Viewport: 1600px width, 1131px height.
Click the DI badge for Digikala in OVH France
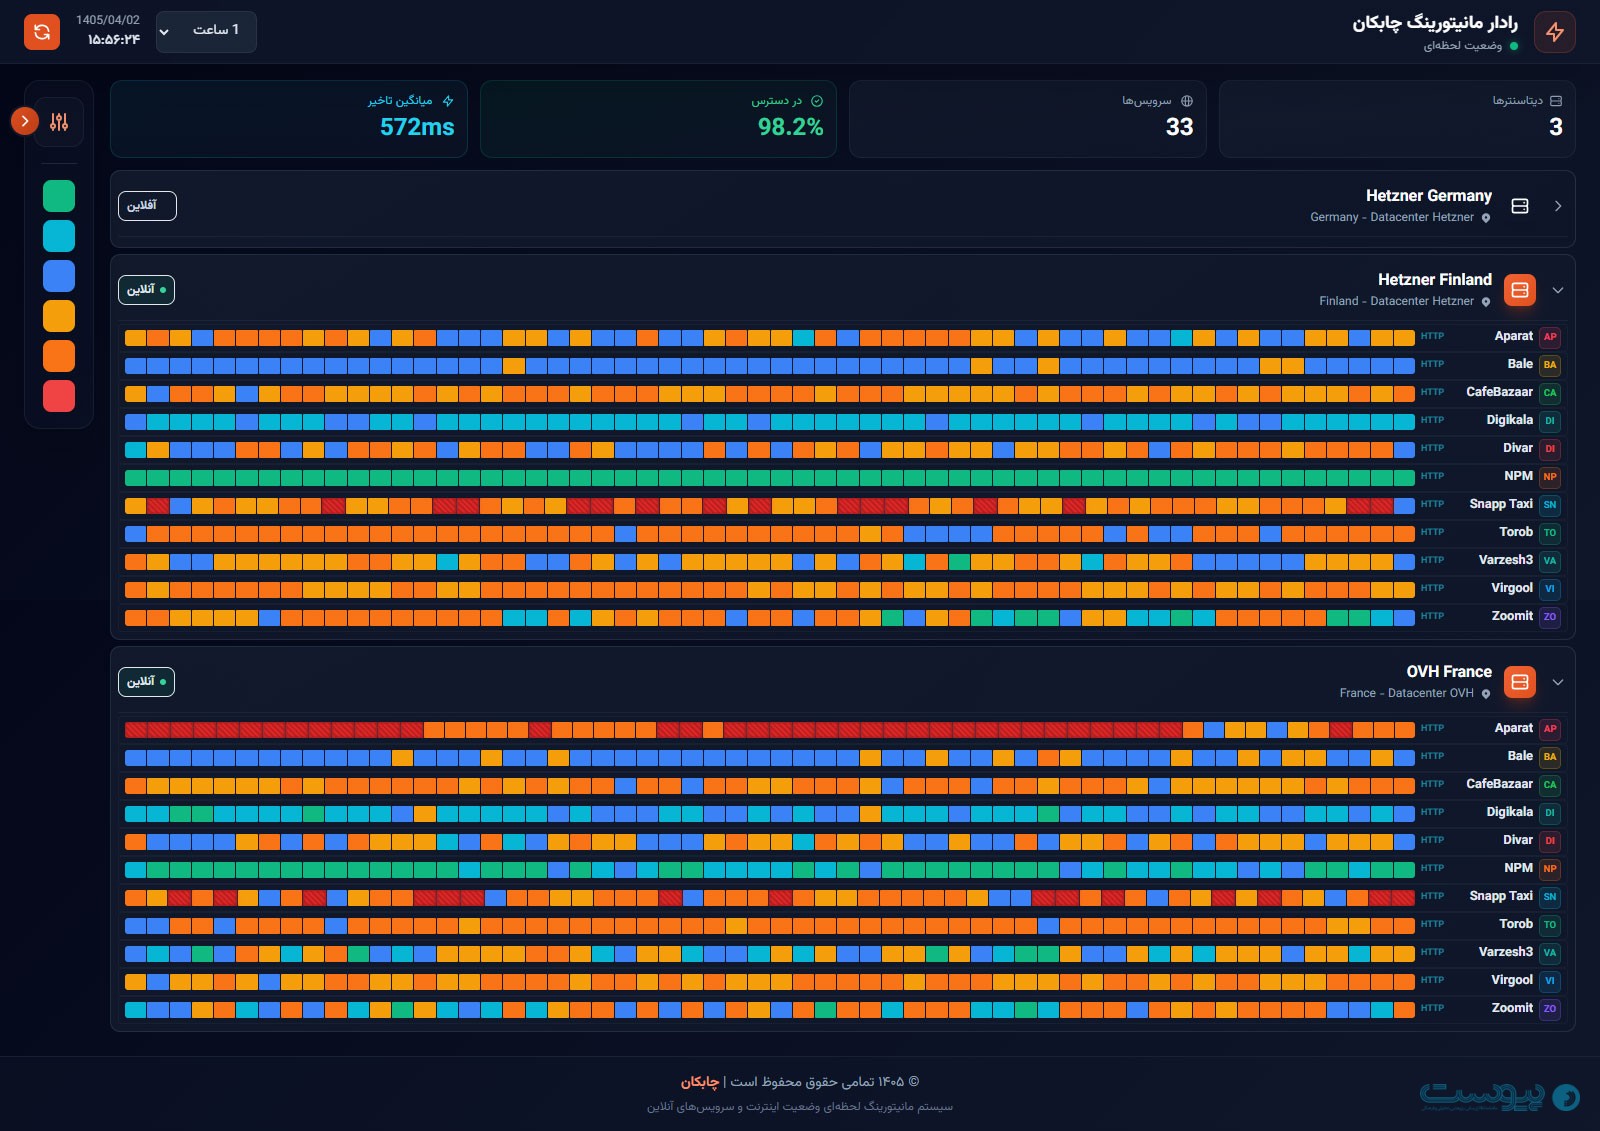[x=1550, y=813]
